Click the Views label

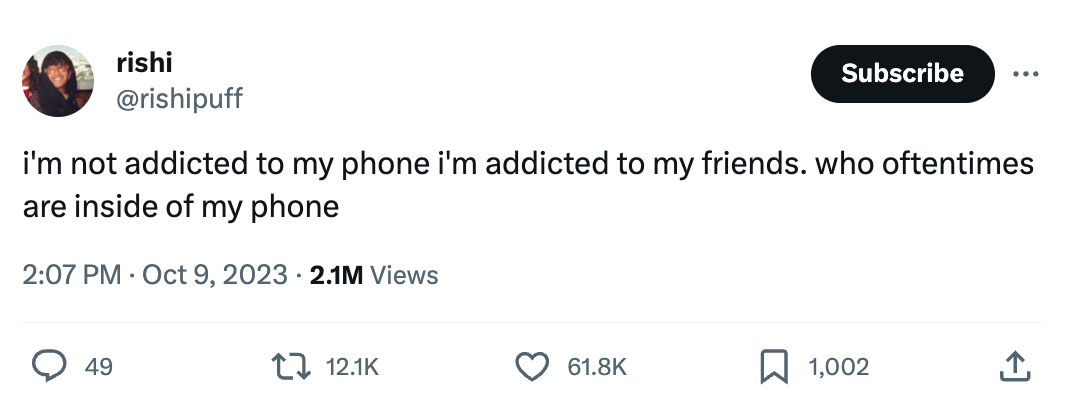pyautogui.click(x=404, y=275)
